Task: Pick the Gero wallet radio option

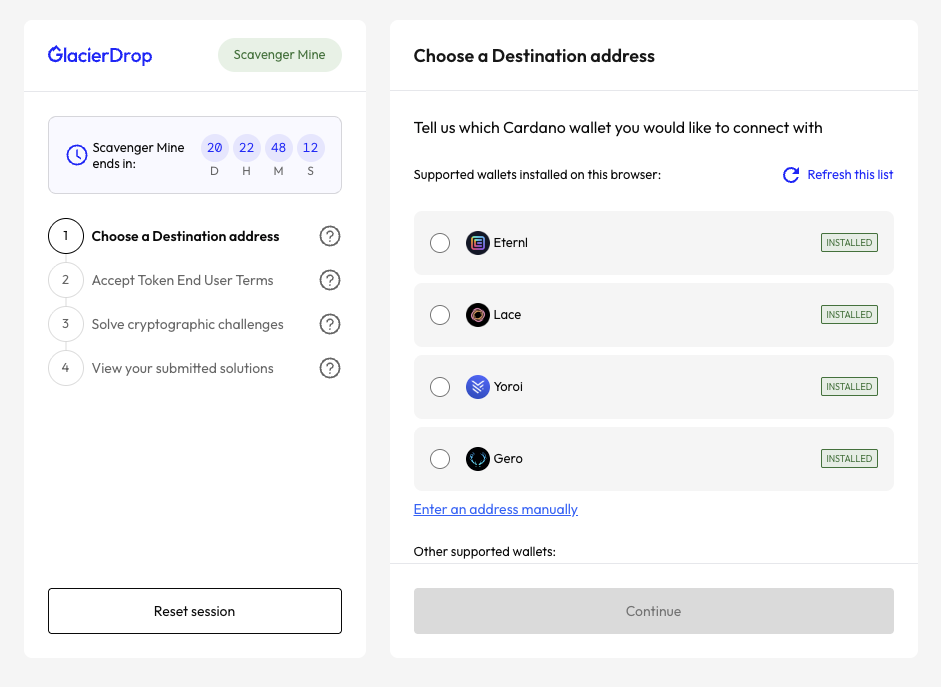Action: [x=440, y=459]
